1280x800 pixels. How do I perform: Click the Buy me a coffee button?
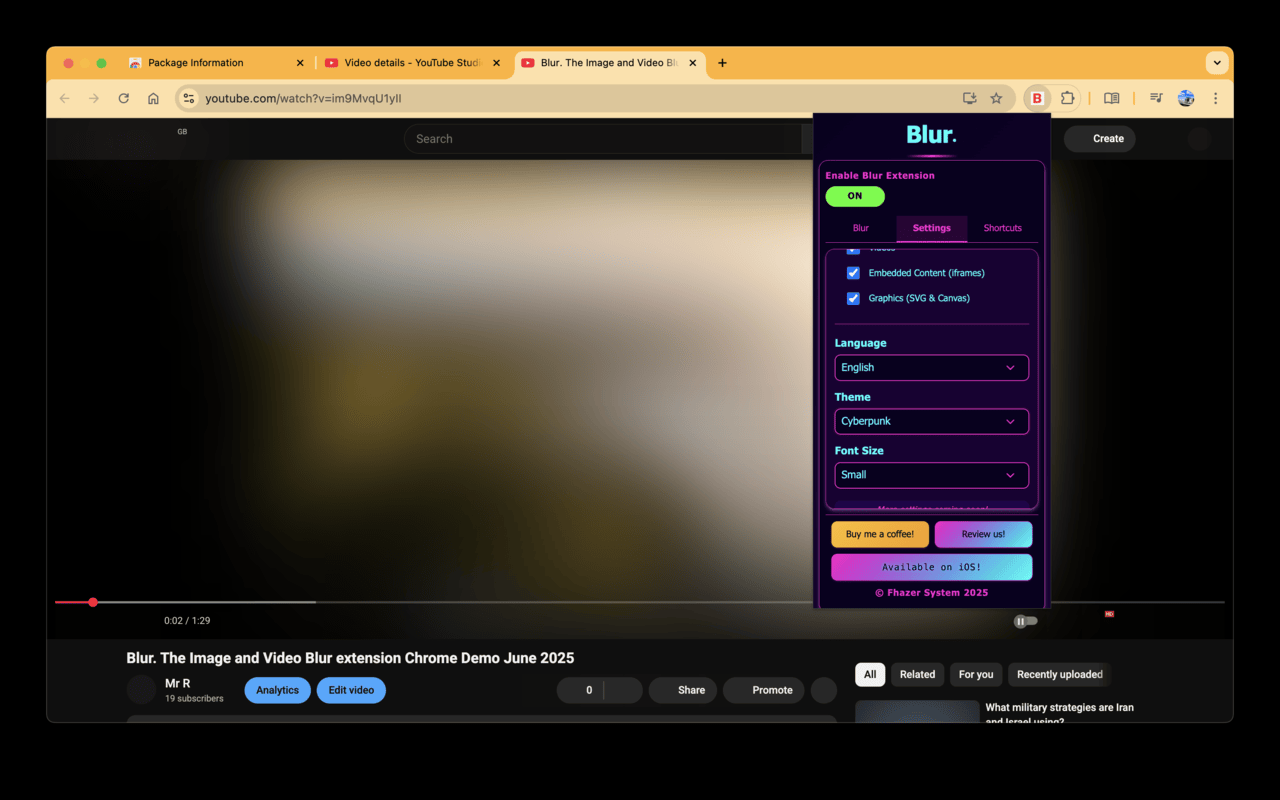880,534
